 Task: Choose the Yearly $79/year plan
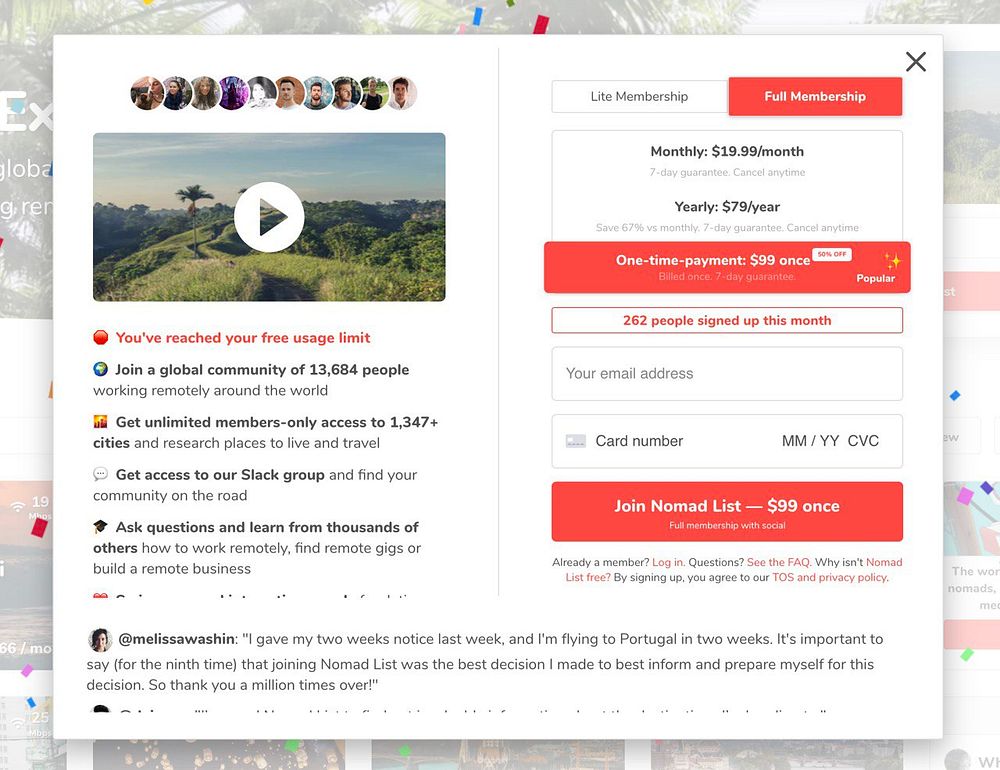(727, 216)
